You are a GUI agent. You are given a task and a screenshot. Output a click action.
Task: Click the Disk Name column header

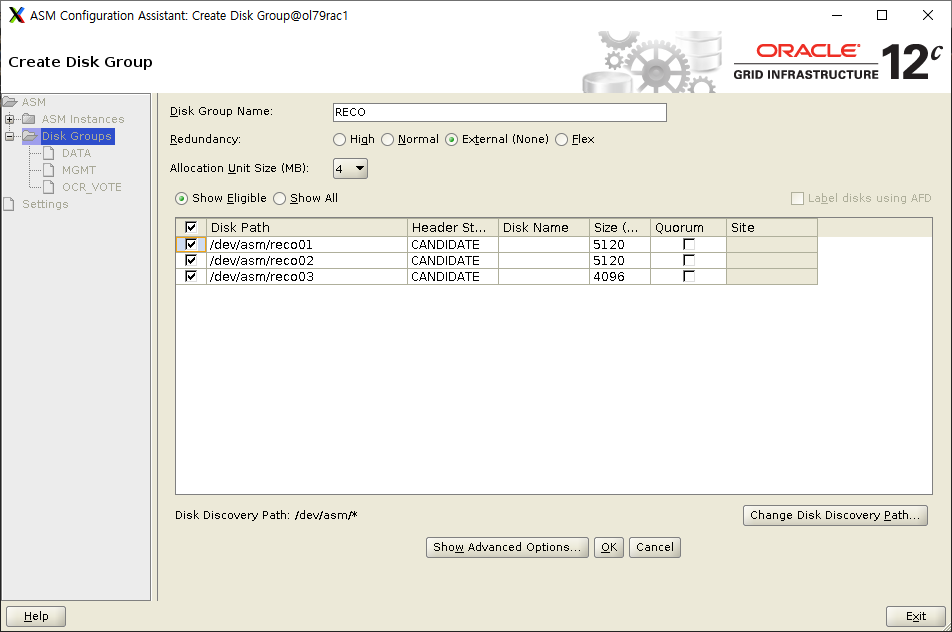(x=543, y=228)
